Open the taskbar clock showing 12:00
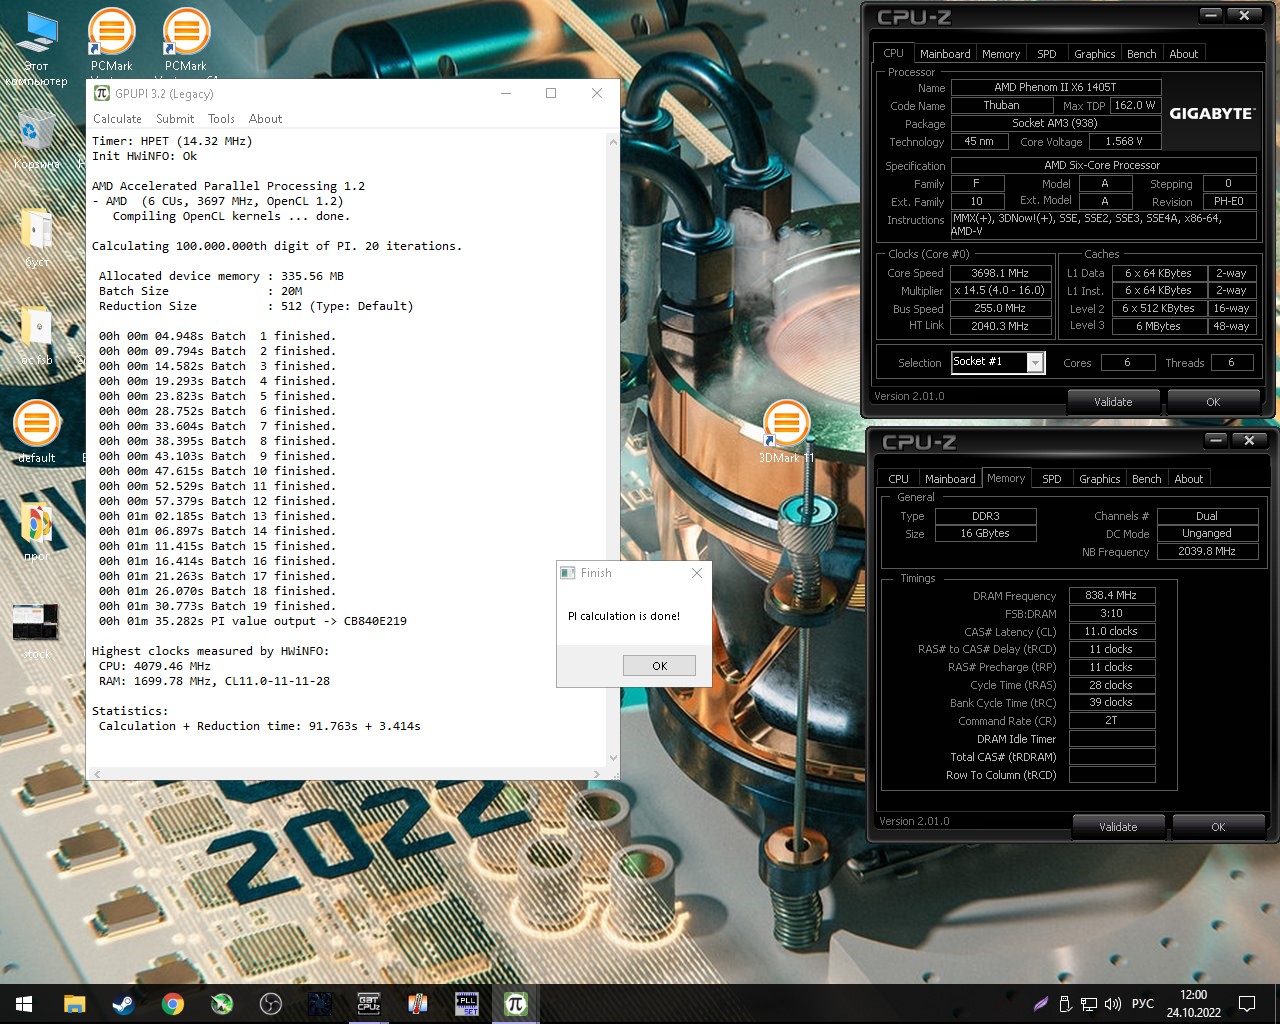 click(x=1193, y=1004)
